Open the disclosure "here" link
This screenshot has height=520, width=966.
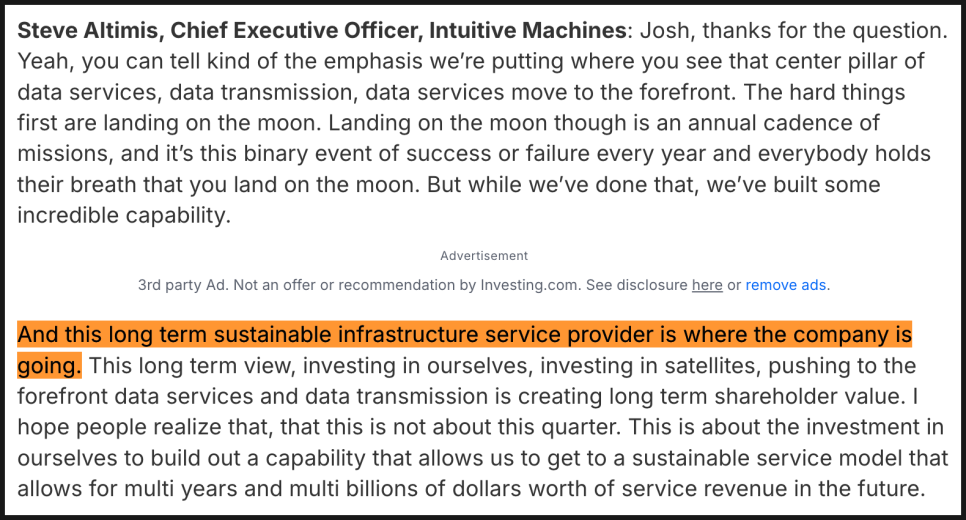(707, 285)
